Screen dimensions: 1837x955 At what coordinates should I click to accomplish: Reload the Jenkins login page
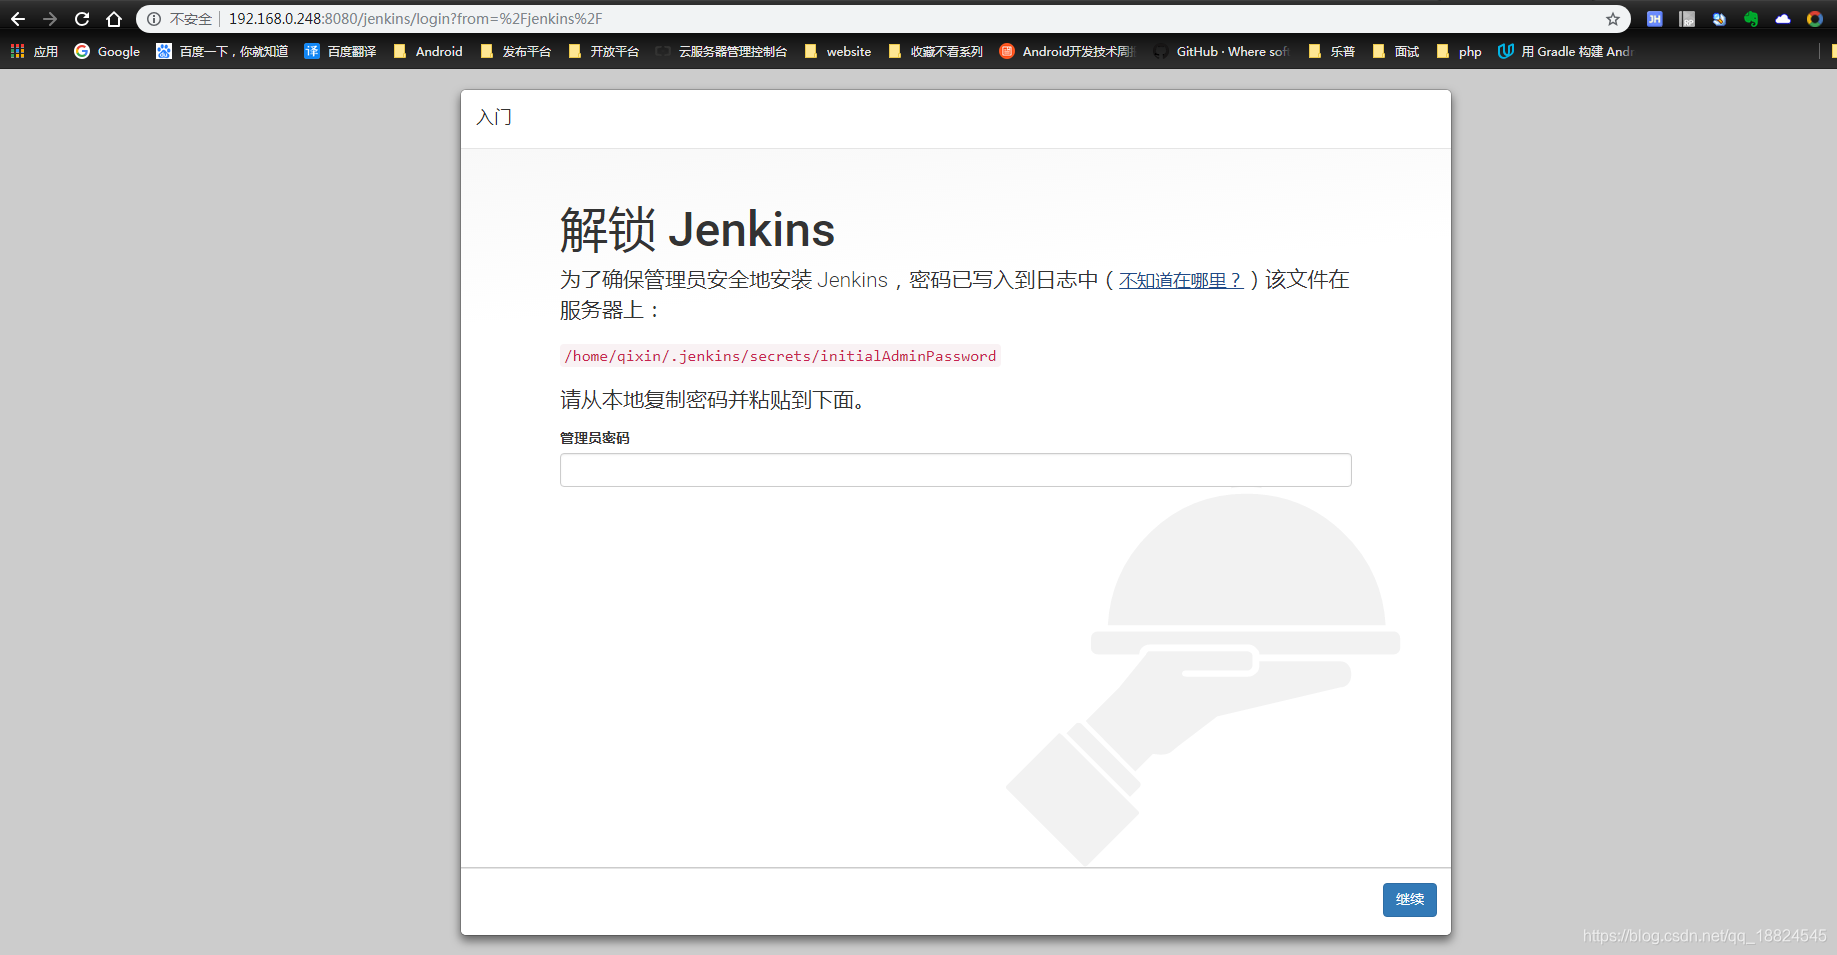coord(82,19)
